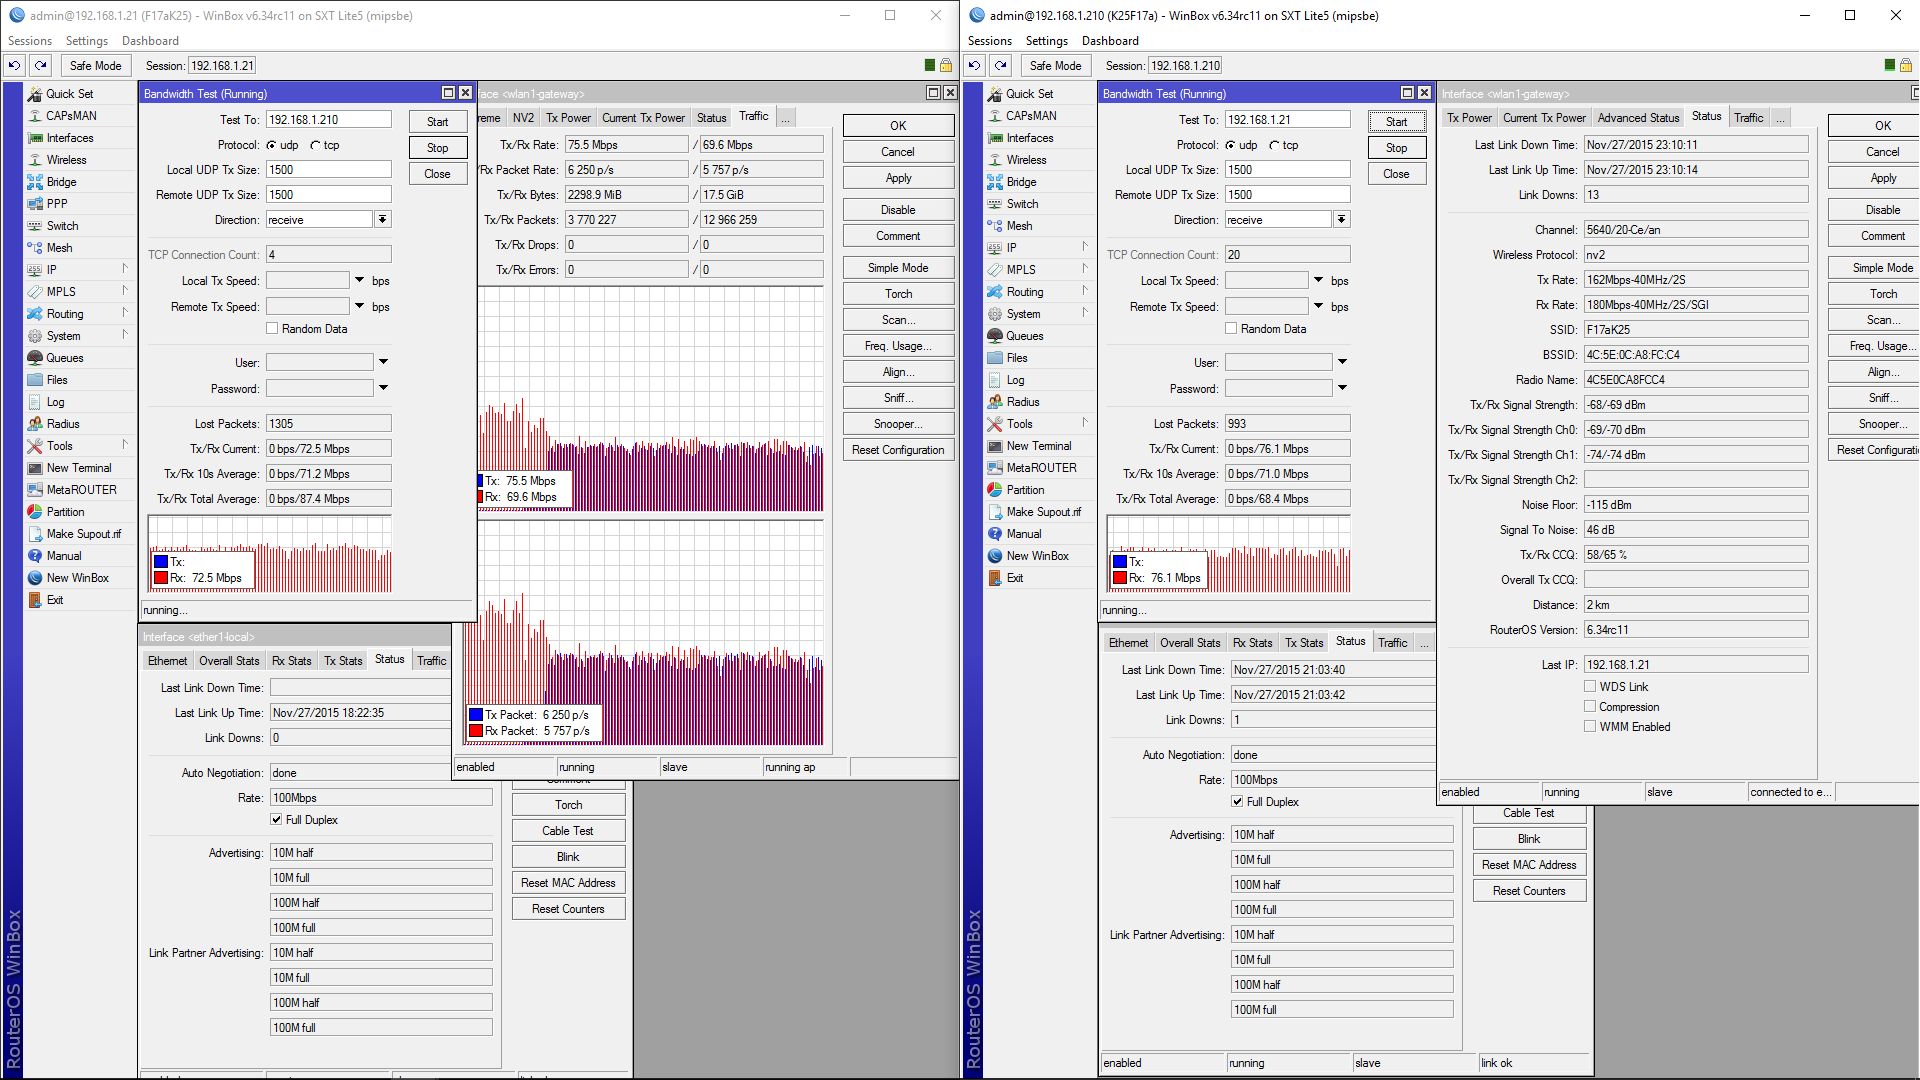Toggle Full Duplex in left ether1-local window

click(276, 820)
